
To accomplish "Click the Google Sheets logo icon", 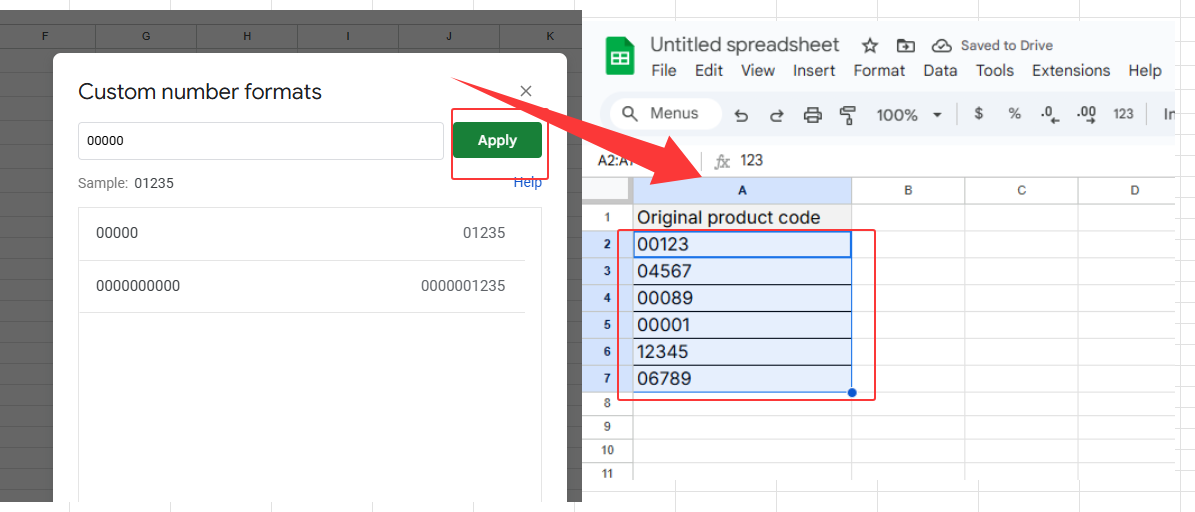I will (x=620, y=56).
